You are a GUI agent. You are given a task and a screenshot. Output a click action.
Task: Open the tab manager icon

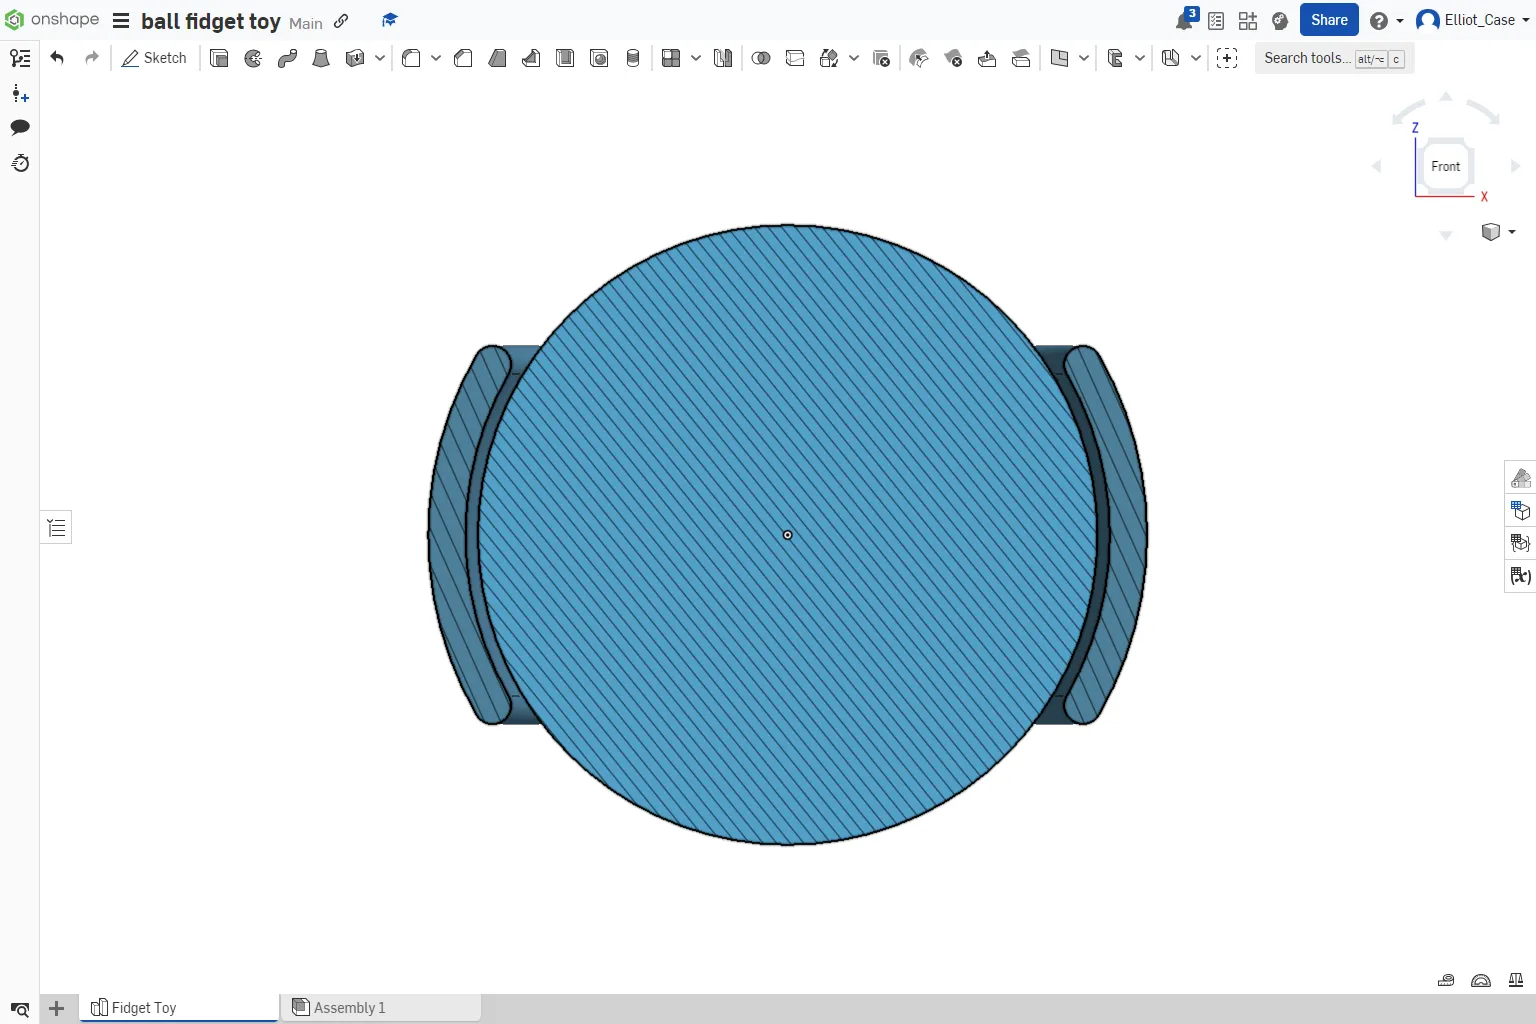19,1009
